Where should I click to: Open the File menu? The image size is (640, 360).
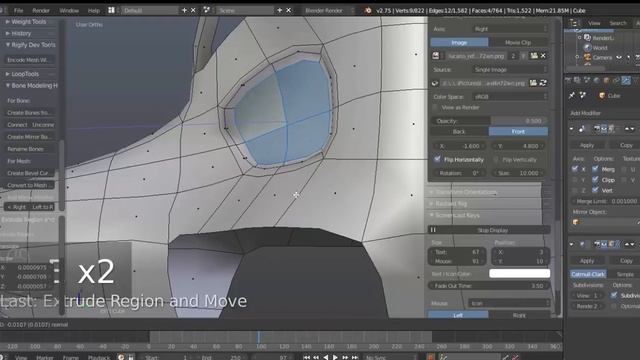pyautogui.click(x=19, y=10)
